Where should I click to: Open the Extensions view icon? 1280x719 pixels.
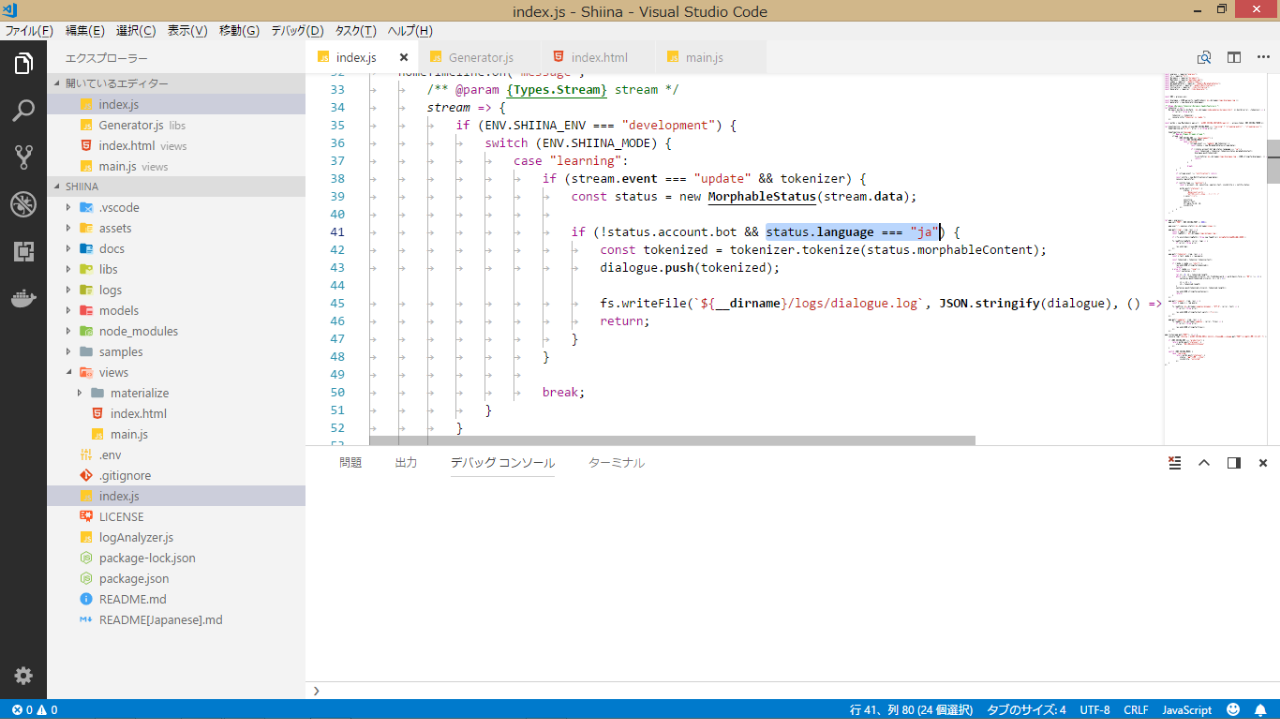(23, 251)
